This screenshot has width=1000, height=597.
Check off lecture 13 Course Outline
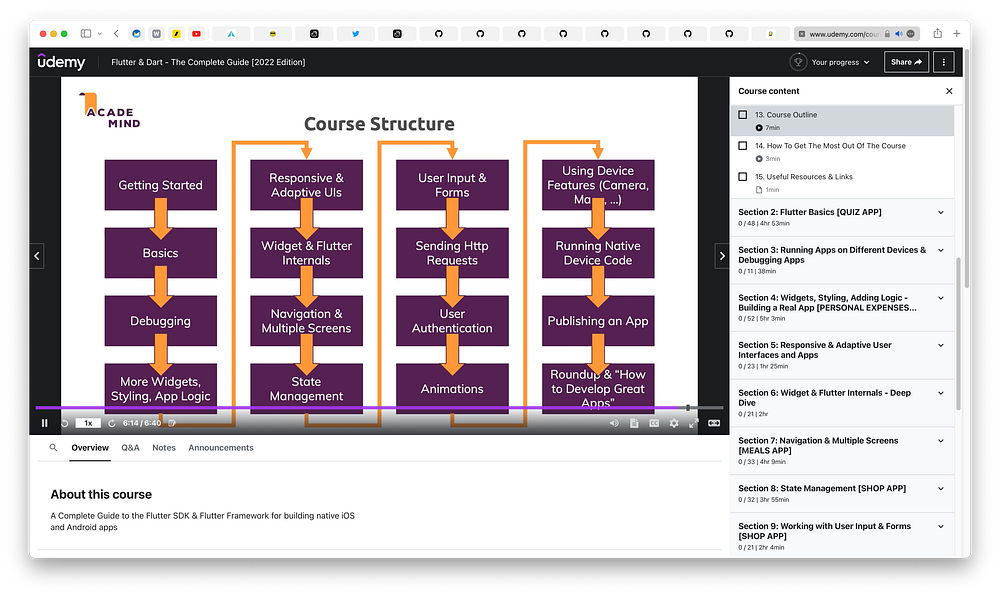pyautogui.click(x=742, y=115)
